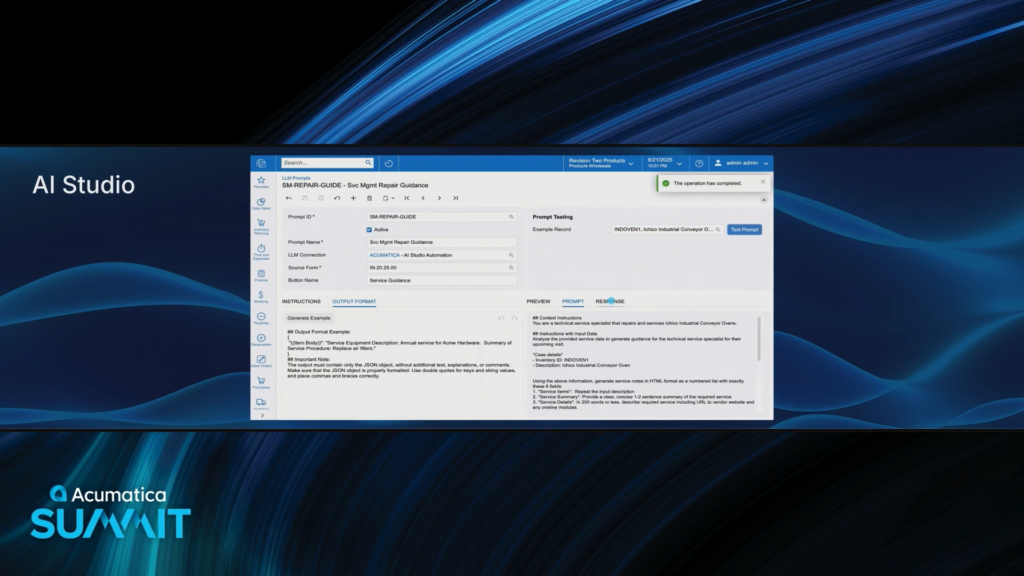Go to the next record arrow
The image size is (1024, 576).
(x=439, y=198)
